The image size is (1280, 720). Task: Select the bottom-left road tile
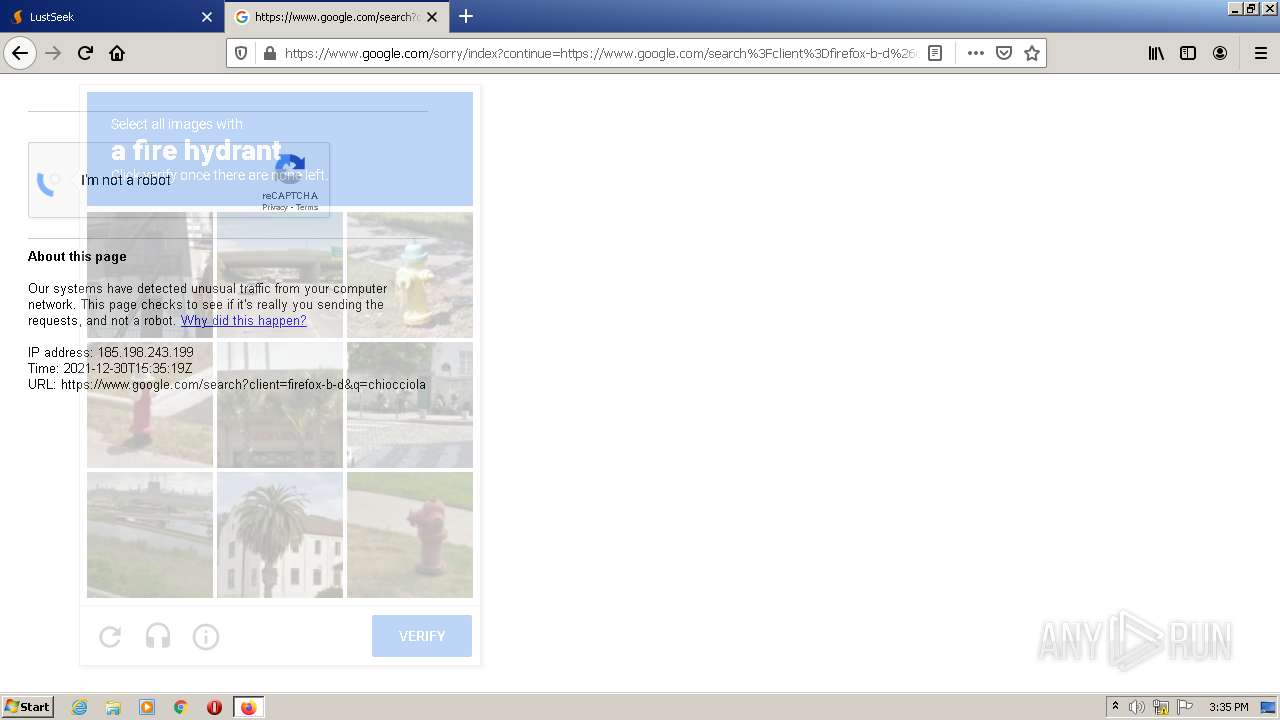tap(150, 535)
